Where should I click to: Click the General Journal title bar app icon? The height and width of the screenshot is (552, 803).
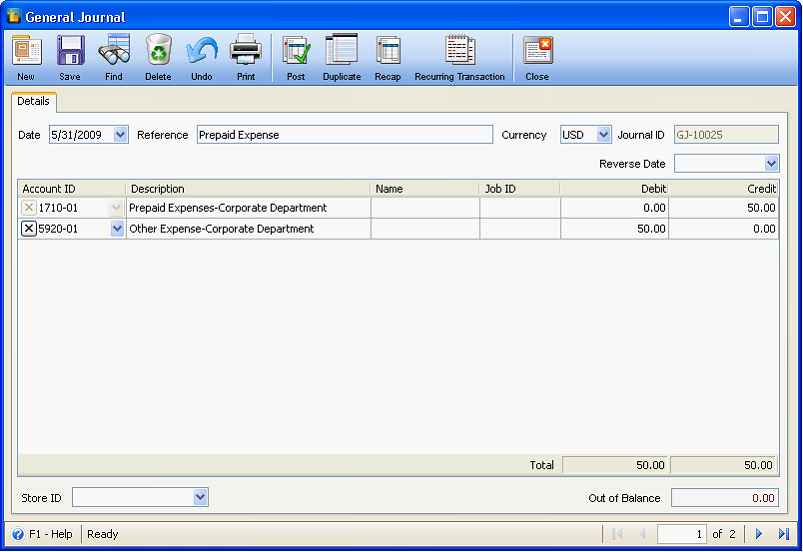(x=14, y=16)
